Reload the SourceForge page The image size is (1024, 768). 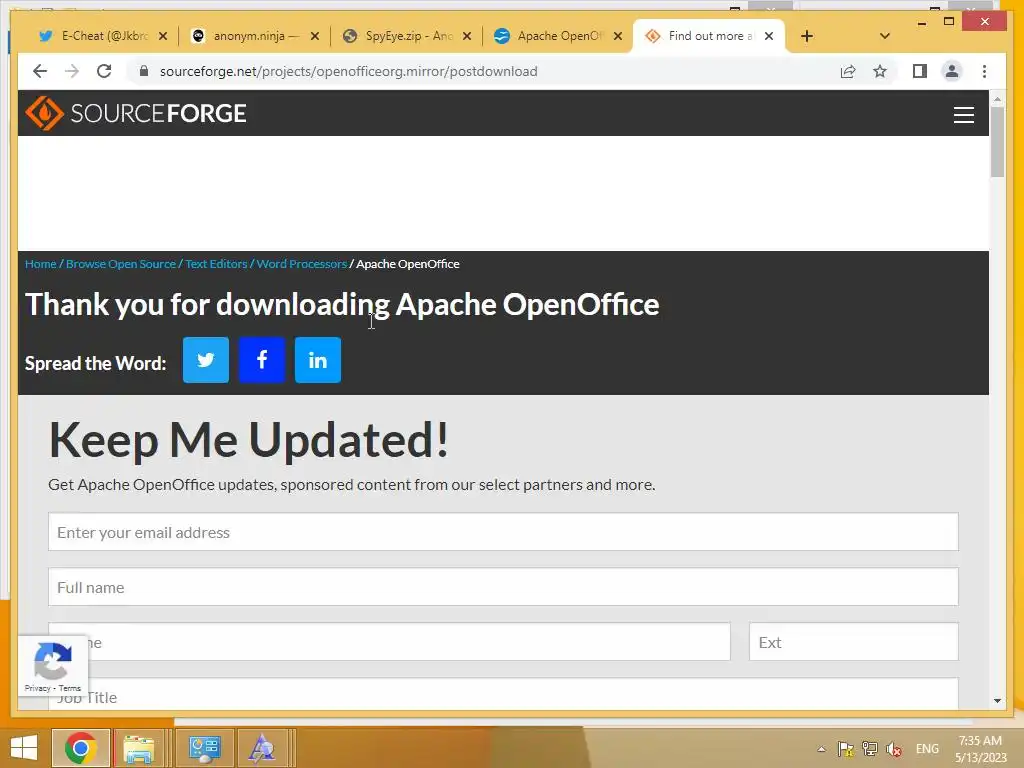(x=104, y=71)
